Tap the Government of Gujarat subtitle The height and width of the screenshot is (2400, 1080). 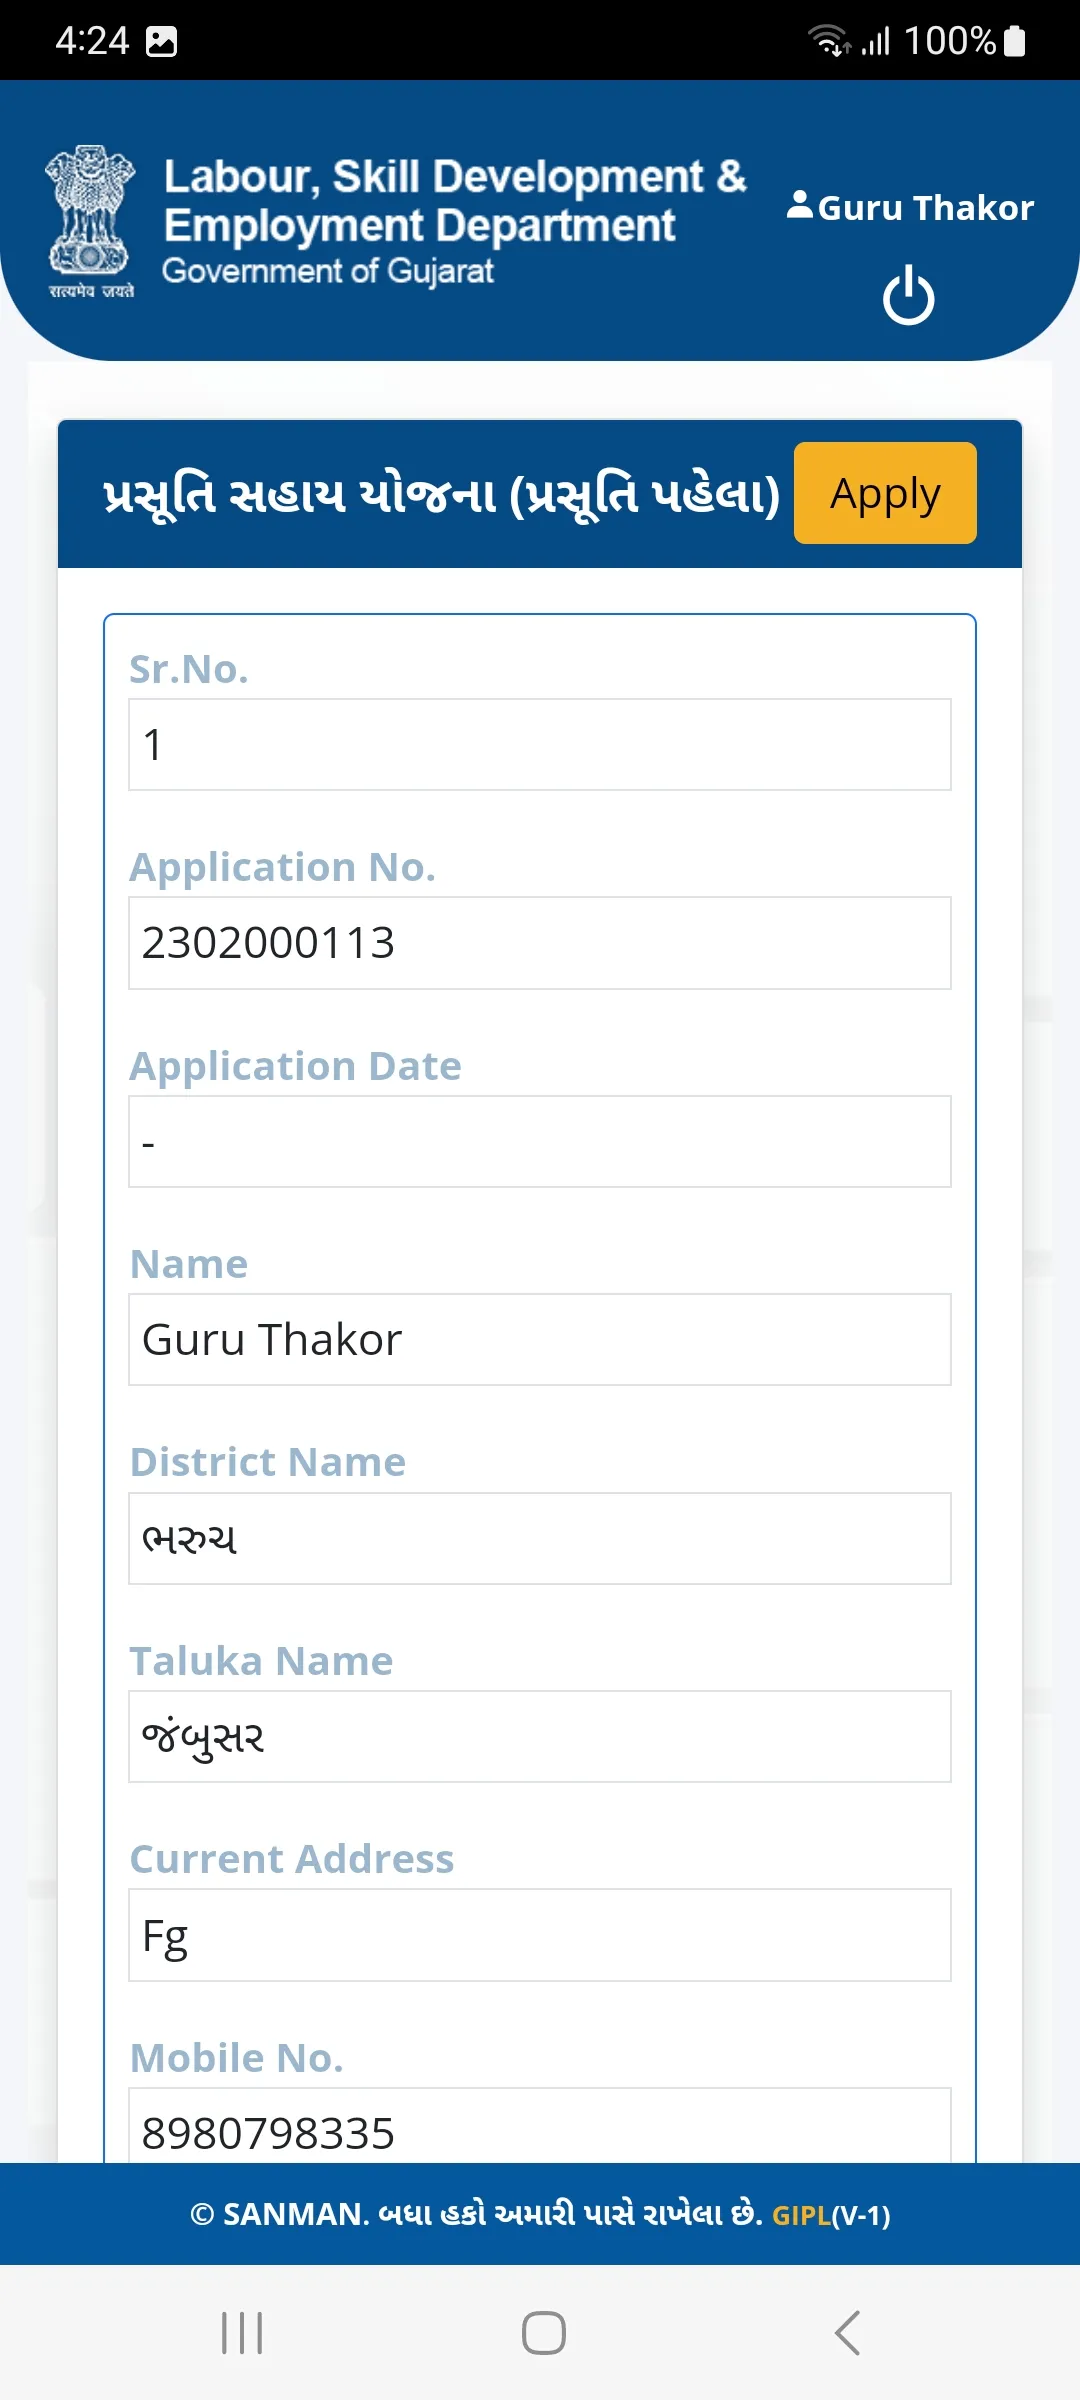click(328, 271)
